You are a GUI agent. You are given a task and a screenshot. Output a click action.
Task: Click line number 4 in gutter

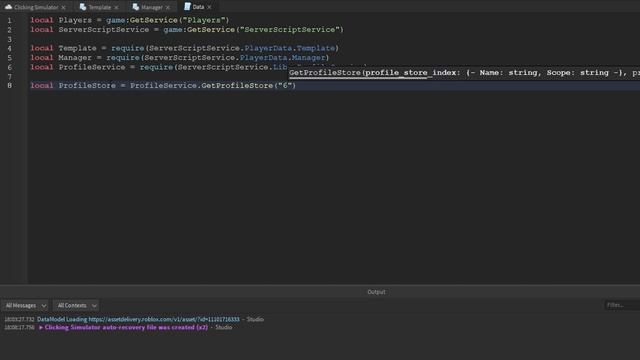[9, 48]
